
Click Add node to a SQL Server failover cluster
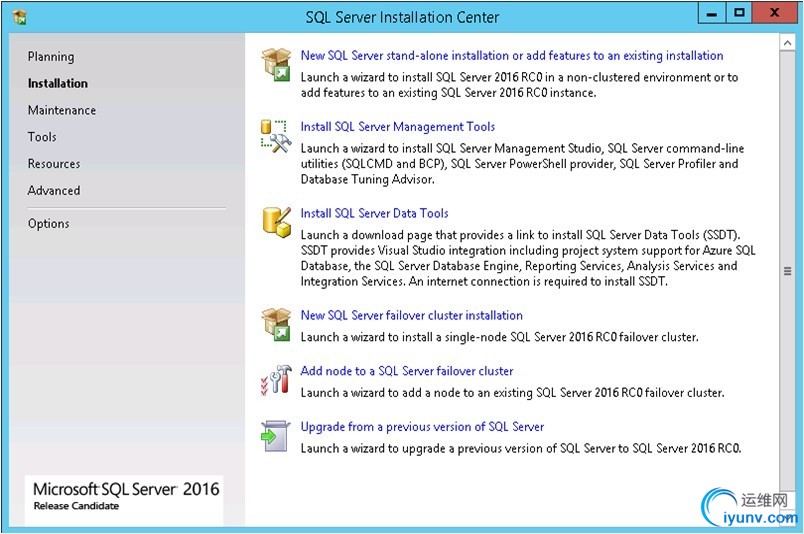pyautogui.click(x=407, y=371)
